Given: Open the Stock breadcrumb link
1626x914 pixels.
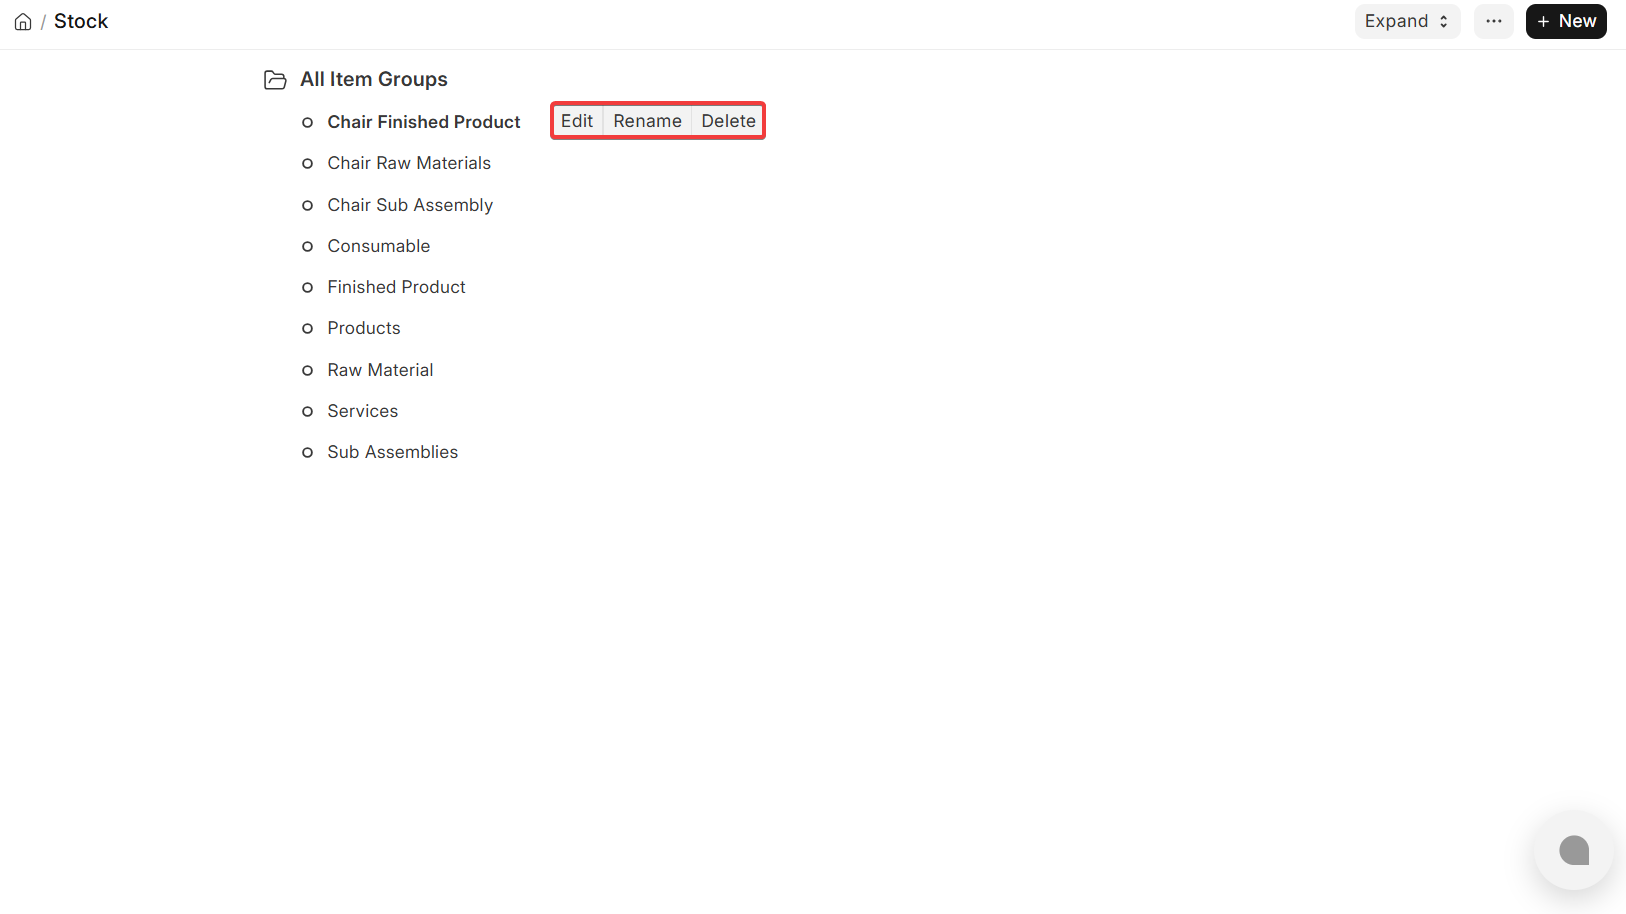Looking at the screenshot, I should tap(81, 21).
